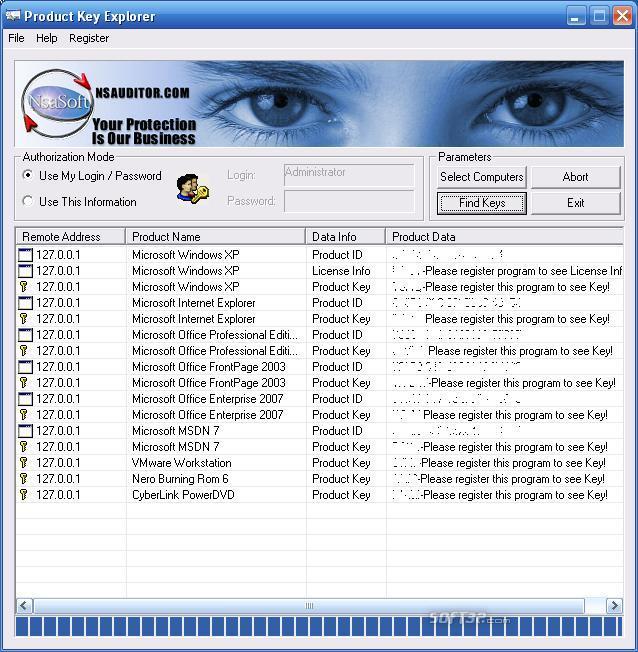638x652 pixels.
Task: Sort by Product Data column header
Action: (504, 237)
